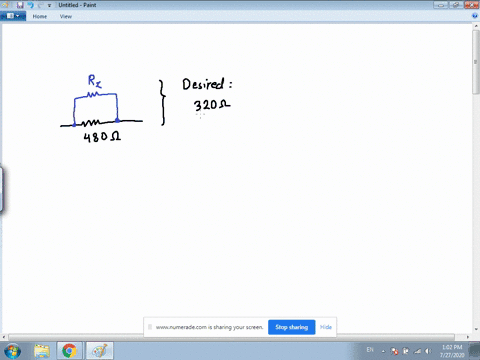
Task: Click the Save icon in quick access toolbar
Action: [20, 5]
